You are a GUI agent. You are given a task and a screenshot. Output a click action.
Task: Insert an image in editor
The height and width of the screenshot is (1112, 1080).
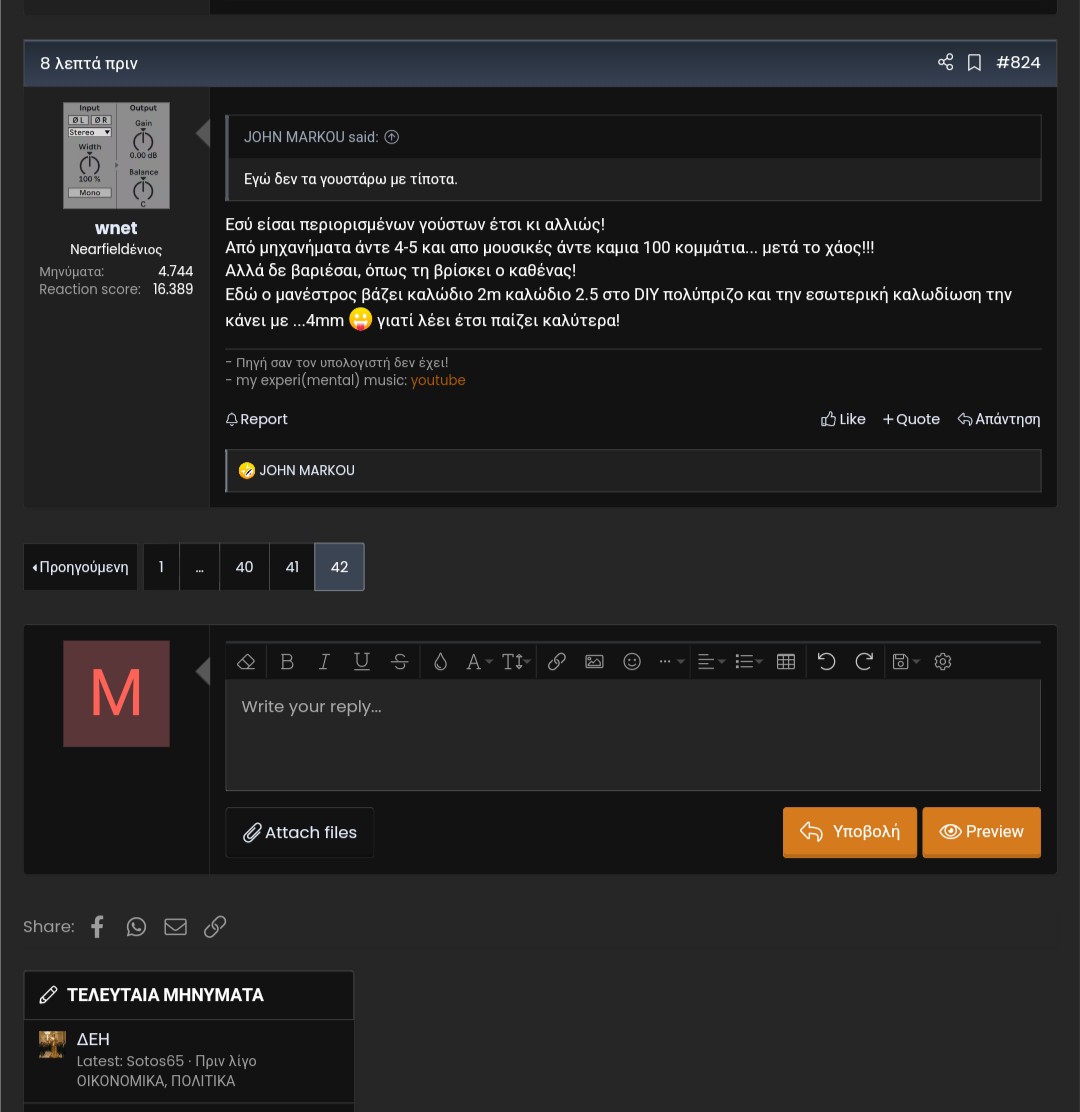(x=594, y=662)
